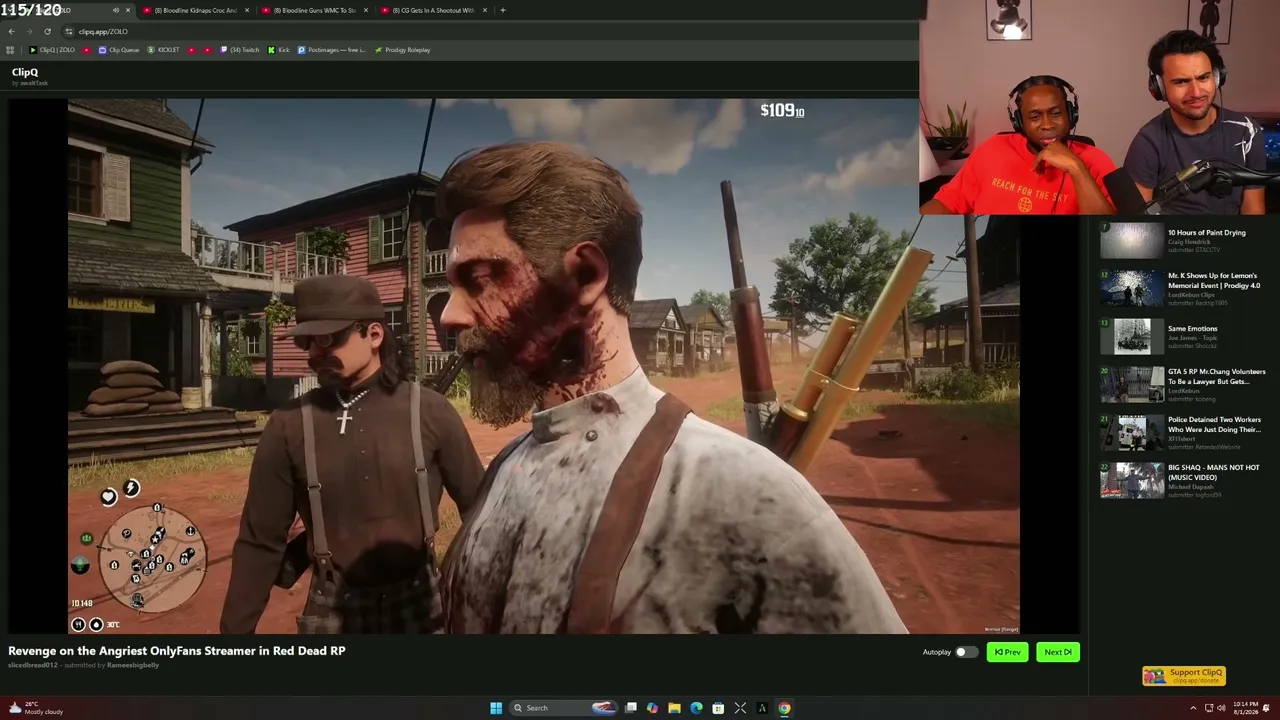Viewport: 1280px width, 720px height.
Task: Open the weather widget on the taskbar
Action: pyautogui.click(x=37, y=708)
